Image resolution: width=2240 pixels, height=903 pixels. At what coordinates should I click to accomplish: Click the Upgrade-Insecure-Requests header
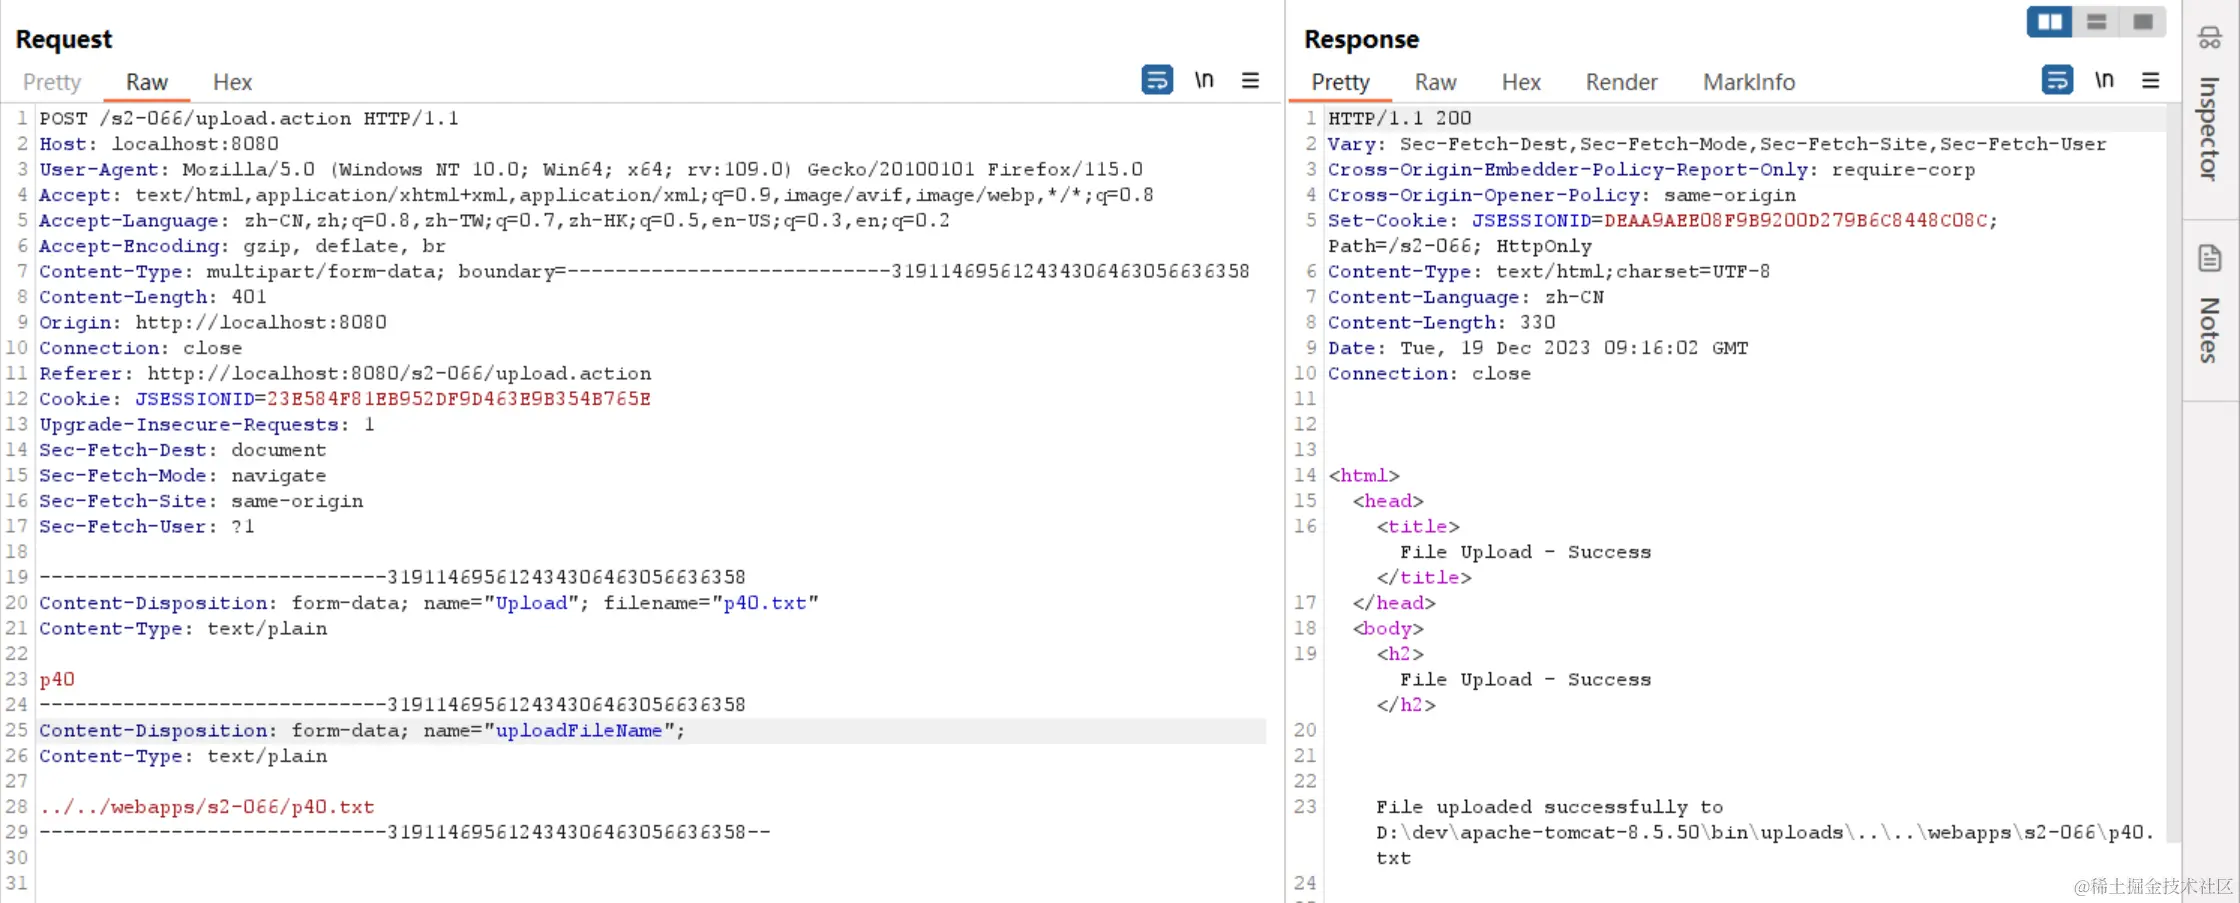(207, 425)
